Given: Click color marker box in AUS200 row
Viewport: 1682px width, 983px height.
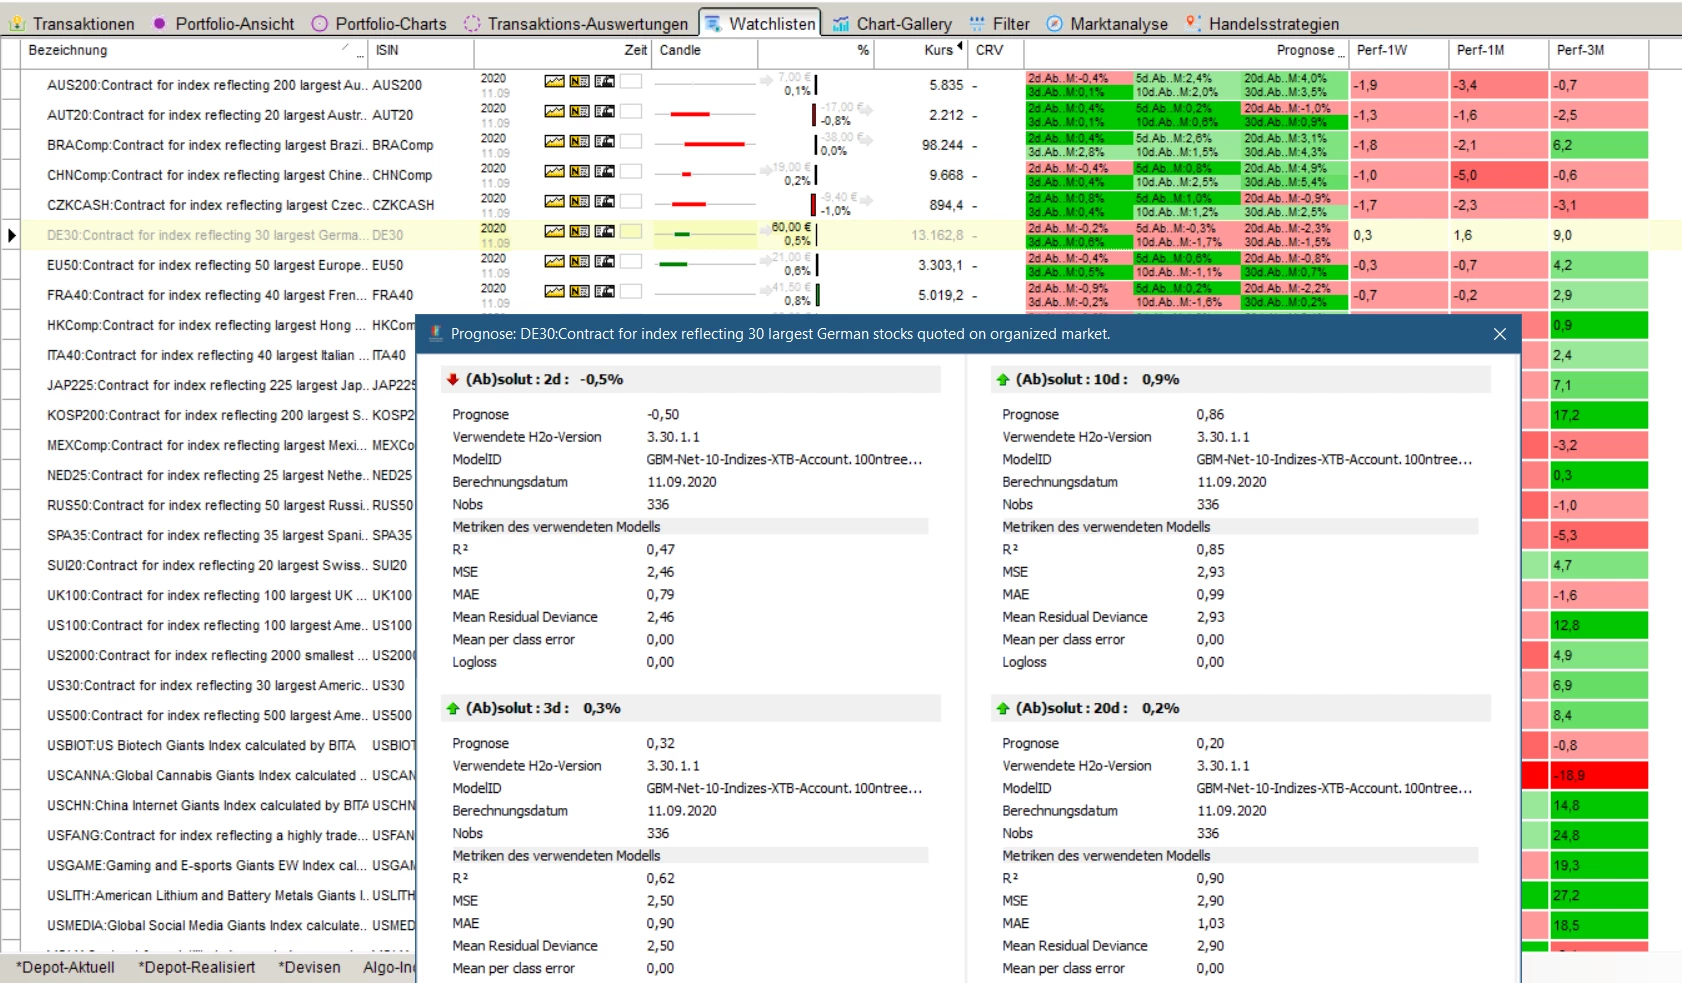Looking at the screenshot, I should tap(630, 81).
